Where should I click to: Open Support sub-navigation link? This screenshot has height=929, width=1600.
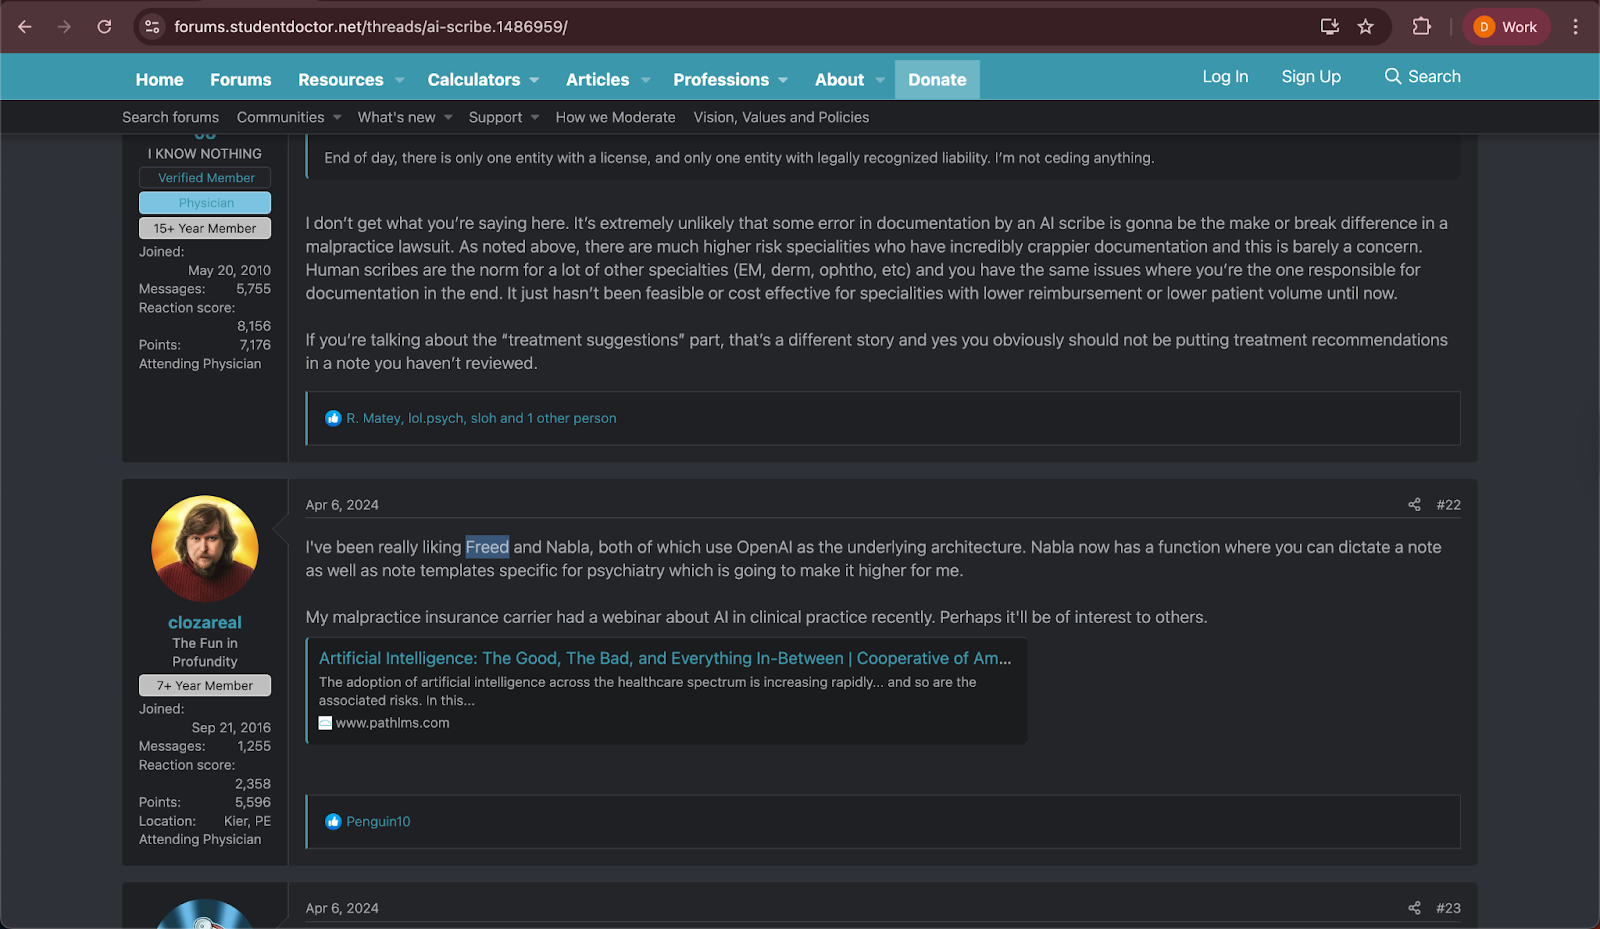point(496,118)
